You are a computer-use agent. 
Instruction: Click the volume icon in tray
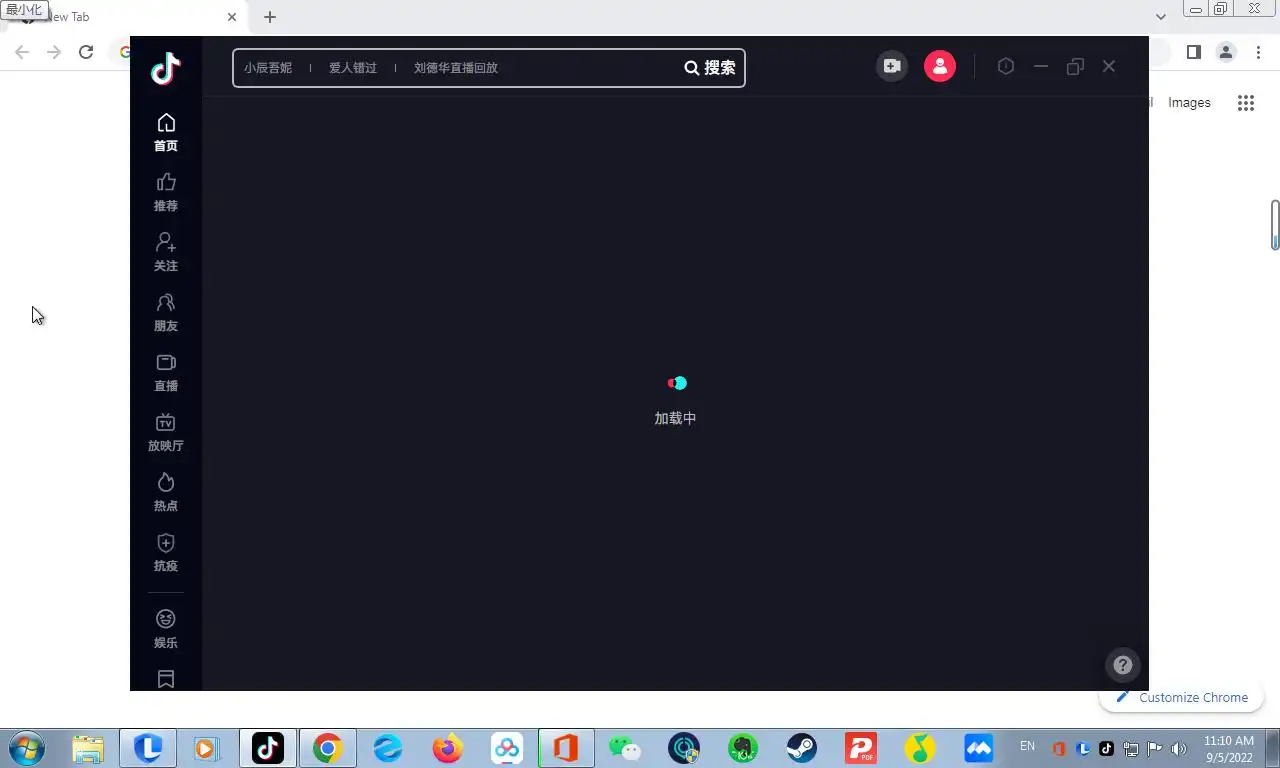click(1178, 748)
